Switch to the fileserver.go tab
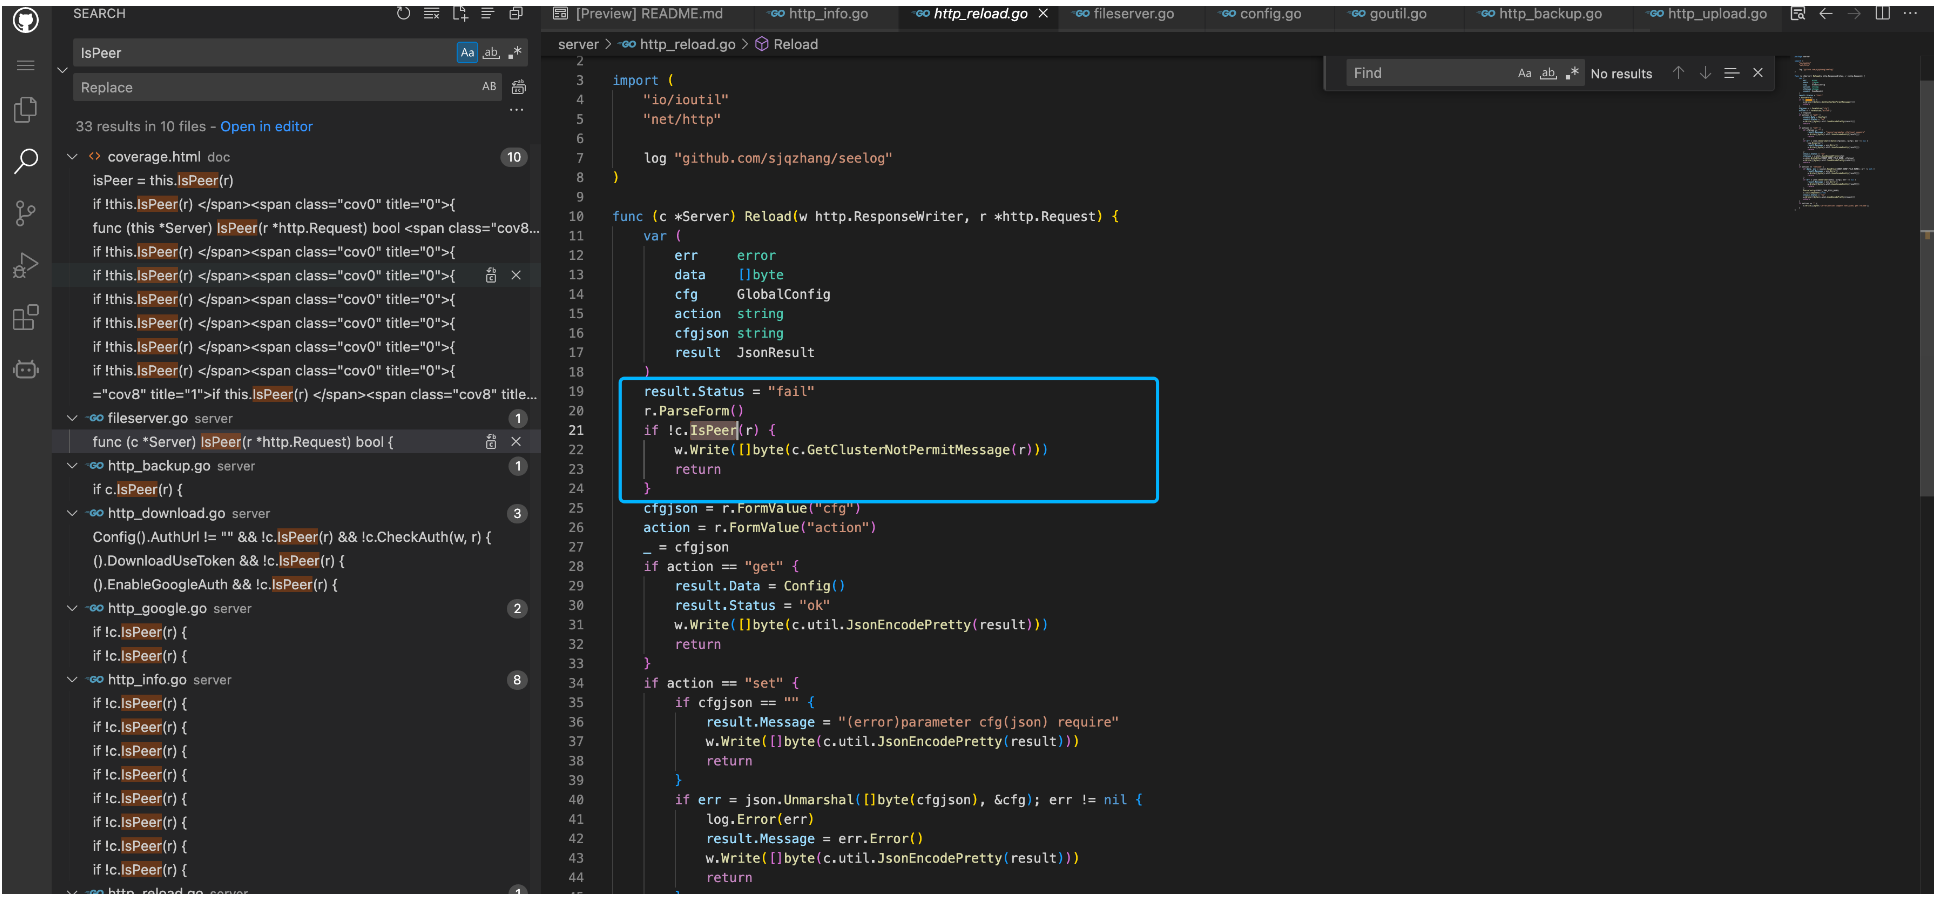 1132,14
